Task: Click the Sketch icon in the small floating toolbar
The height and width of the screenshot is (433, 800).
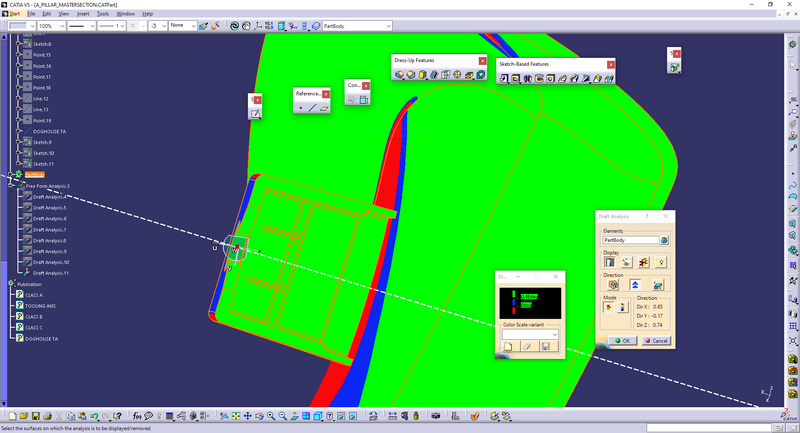Action: pos(255,114)
